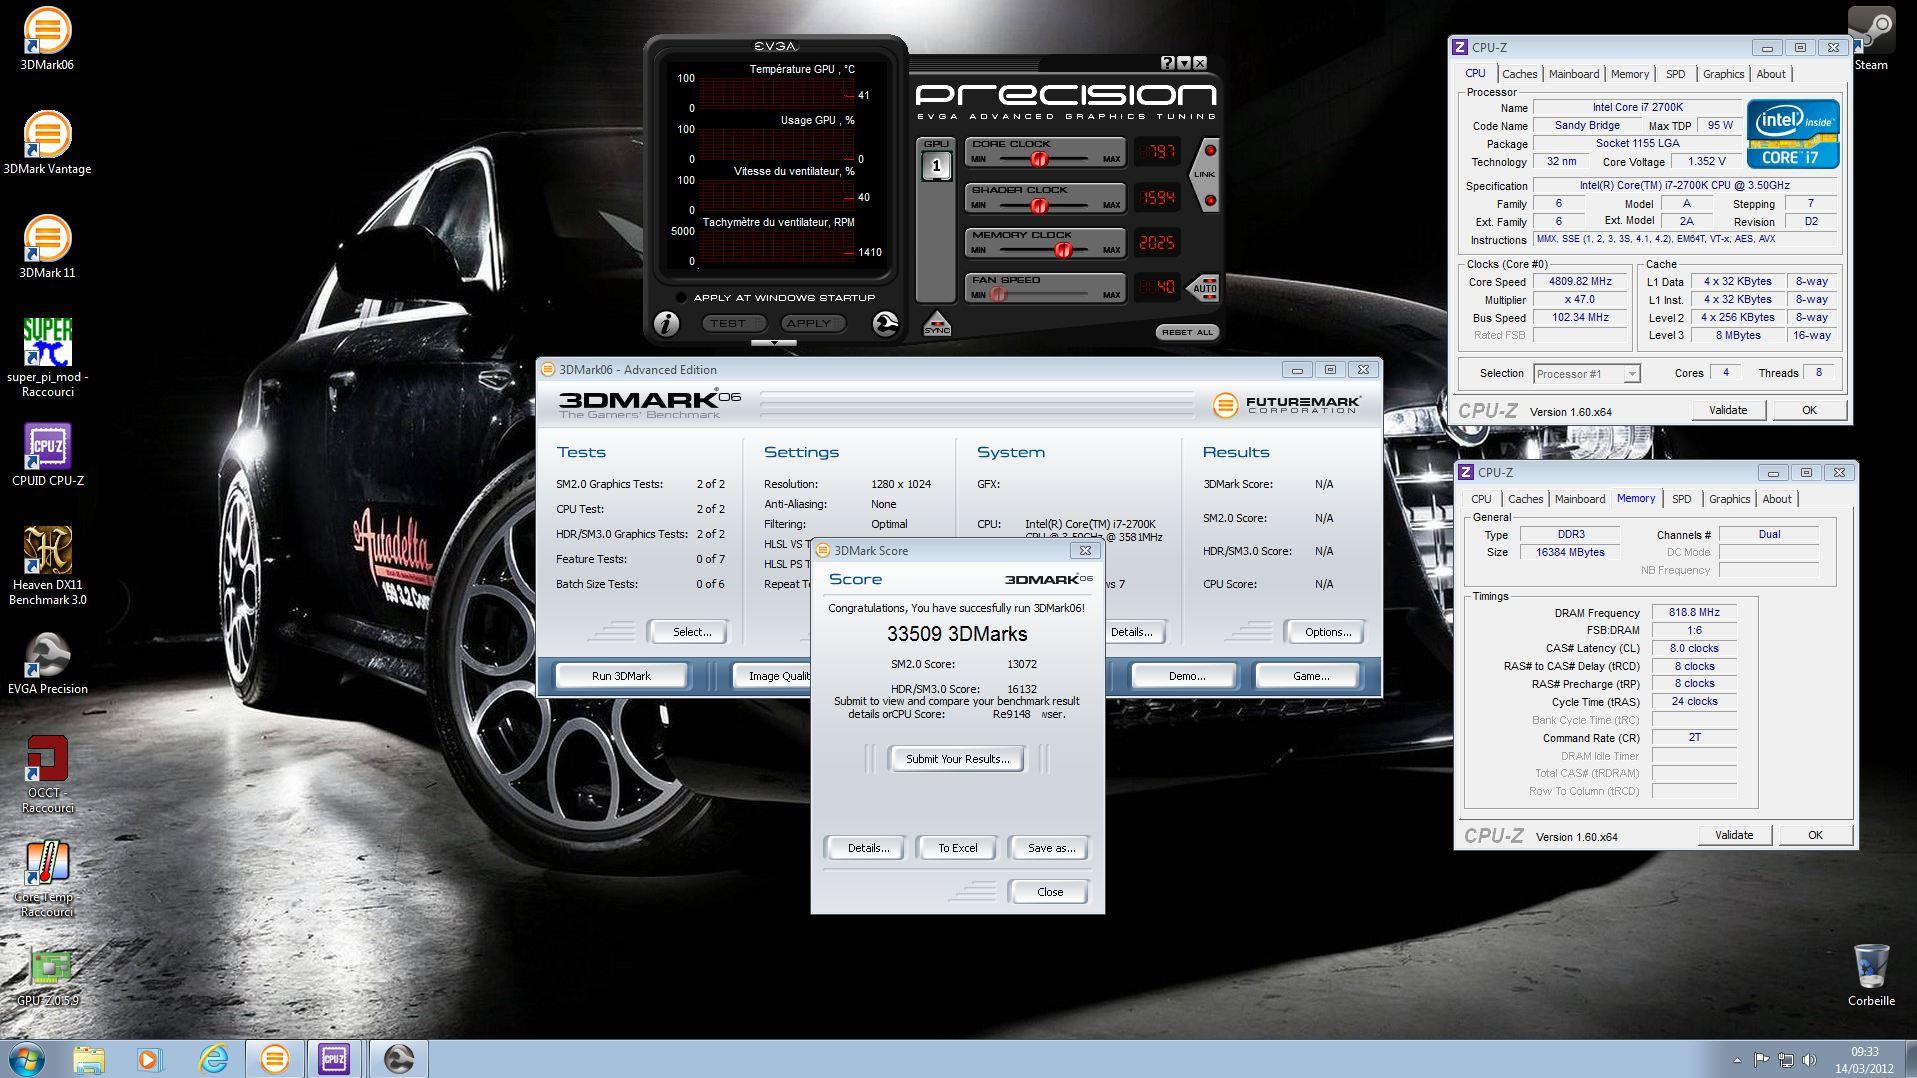
Task: Open the 3DMark06 desktop shortcut
Action: pyautogui.click(x=47, y=40)
